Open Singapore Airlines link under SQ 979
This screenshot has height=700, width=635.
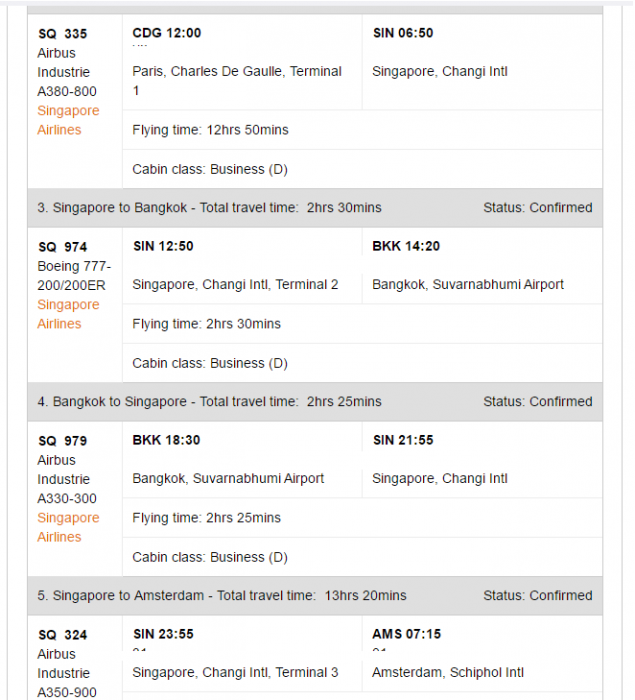point(68,527)
